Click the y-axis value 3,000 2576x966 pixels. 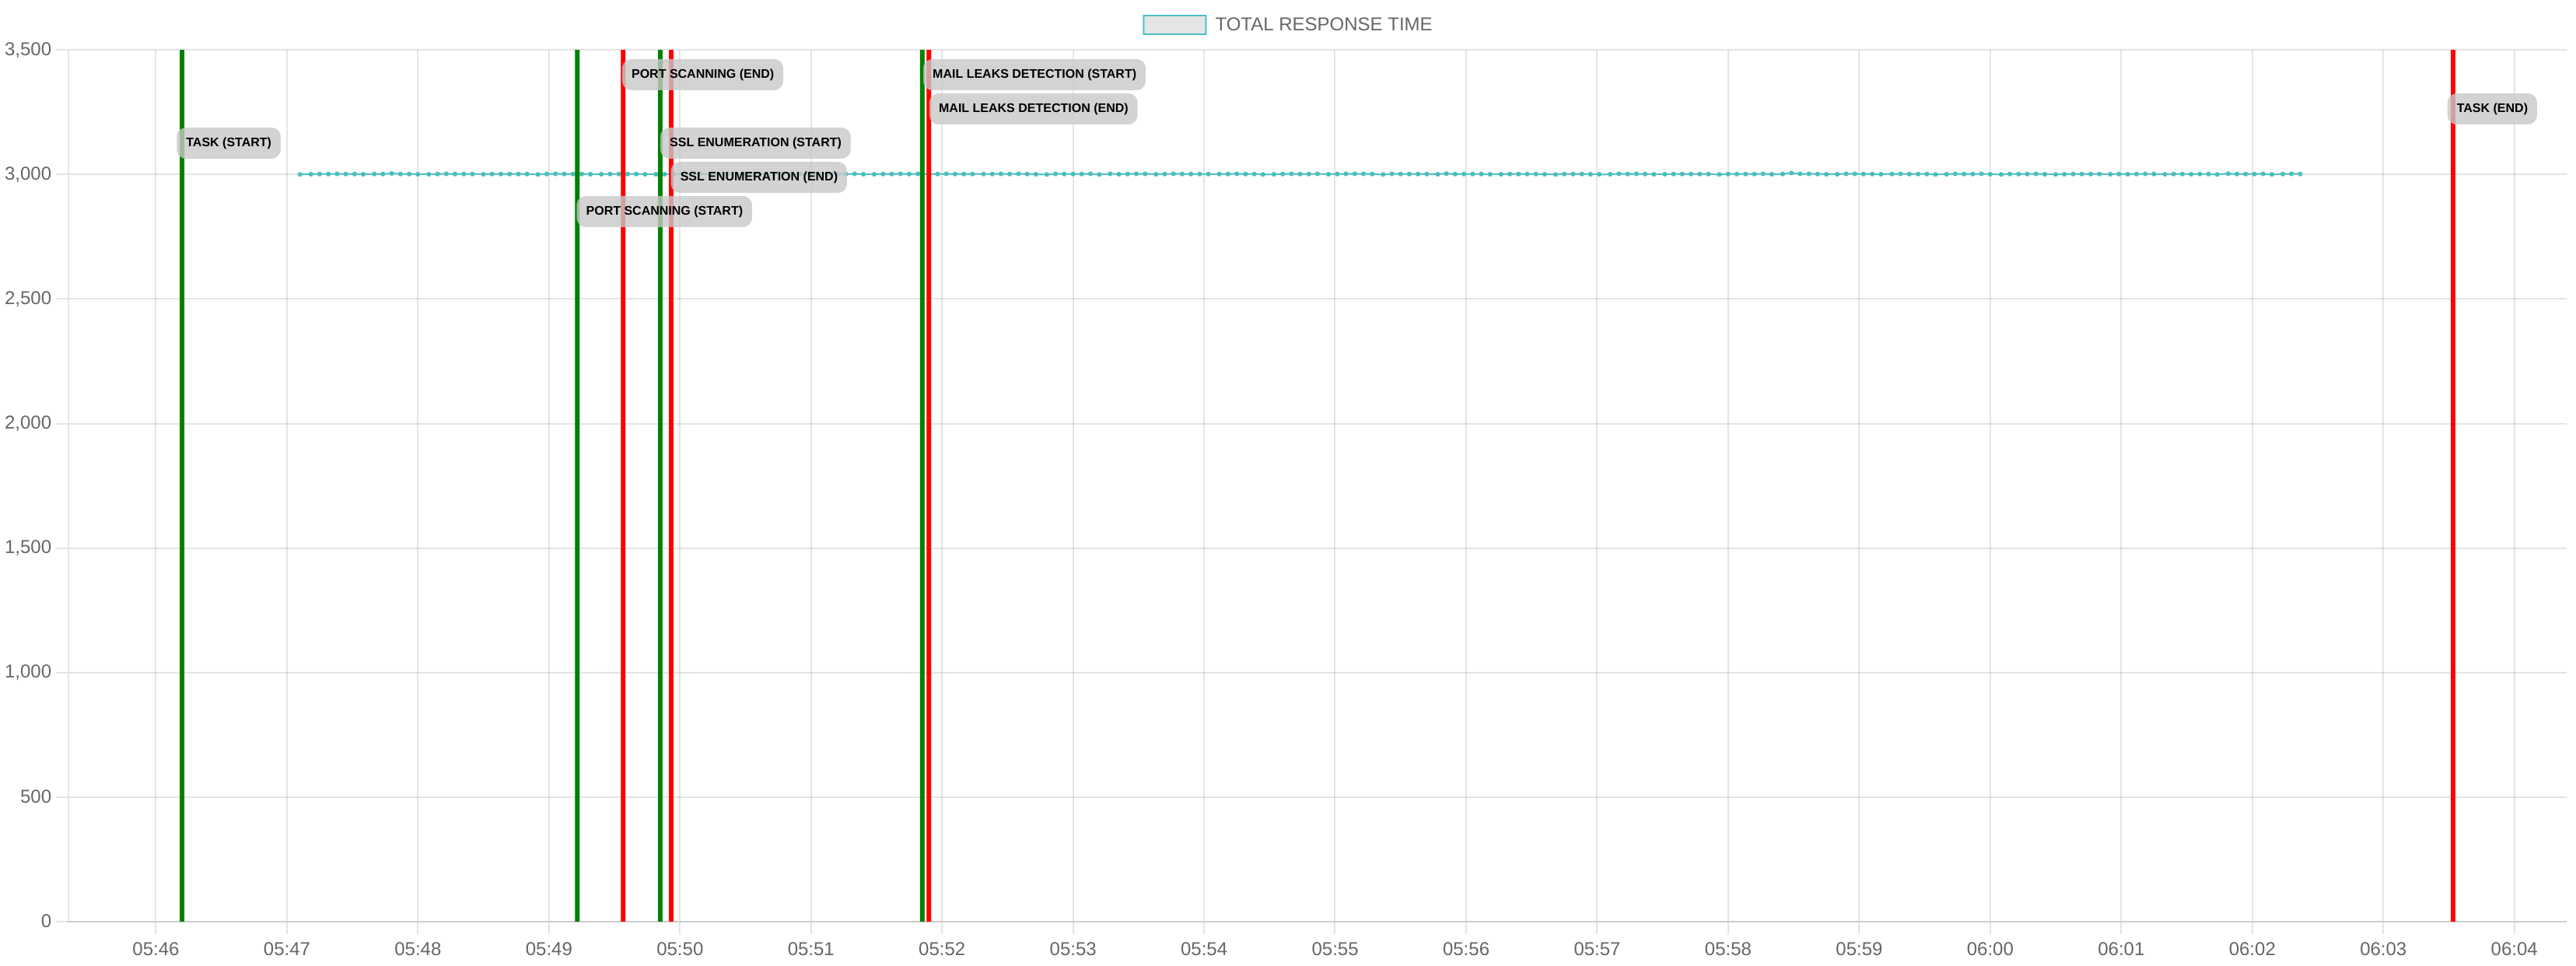[28, 174]
